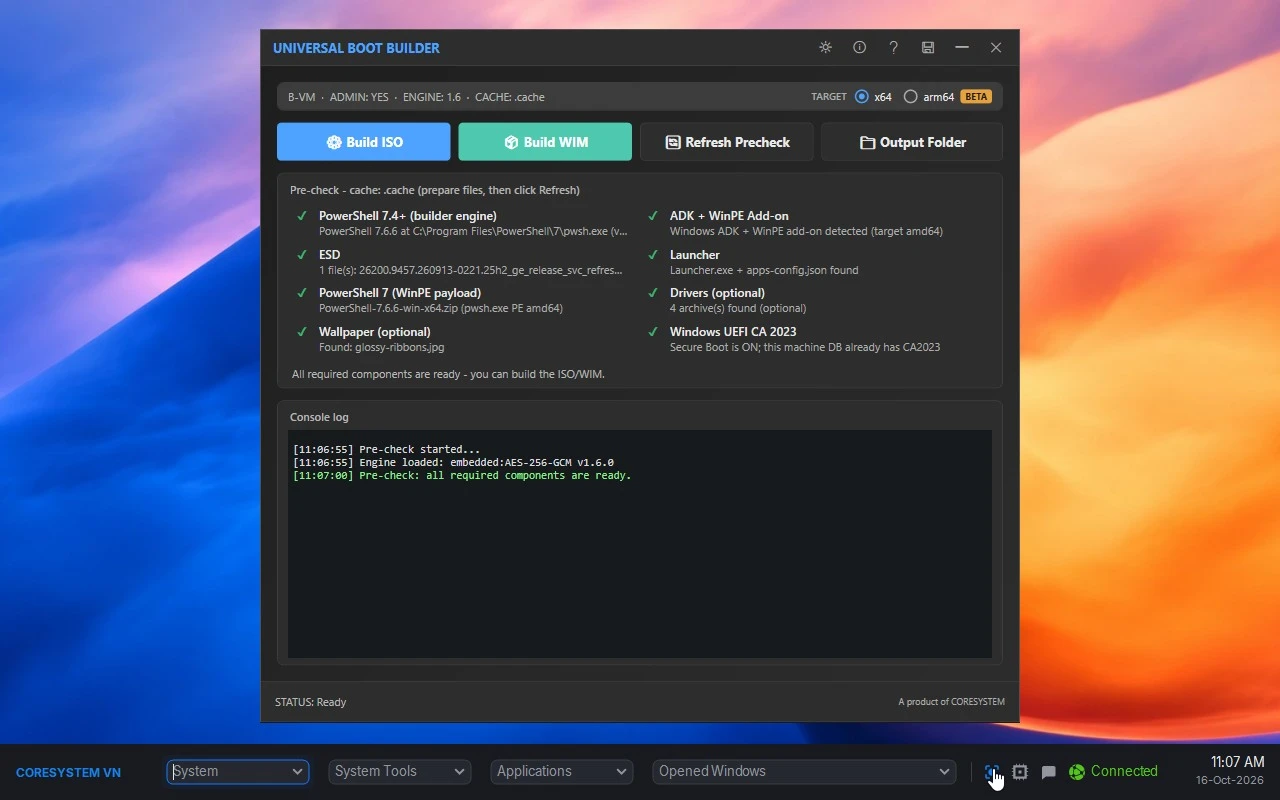Screen dimensions: 1280x800
Task: Select the arm64 target radio button
Action: pos(910,97)
